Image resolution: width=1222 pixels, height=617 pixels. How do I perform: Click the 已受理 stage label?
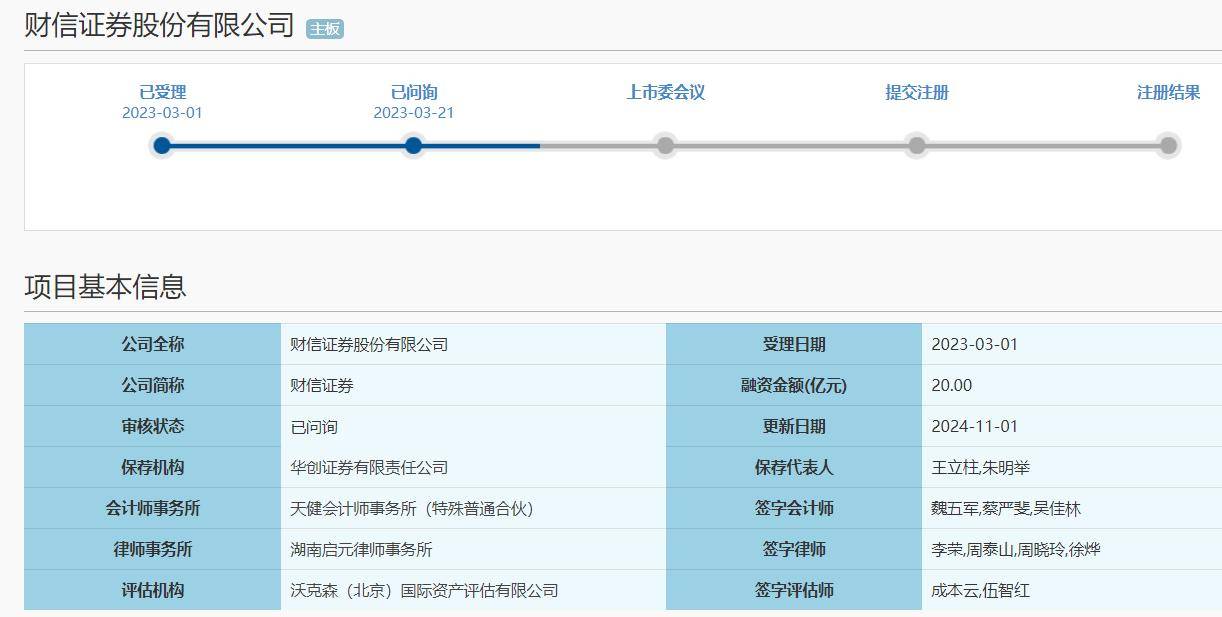coord(162,92)
